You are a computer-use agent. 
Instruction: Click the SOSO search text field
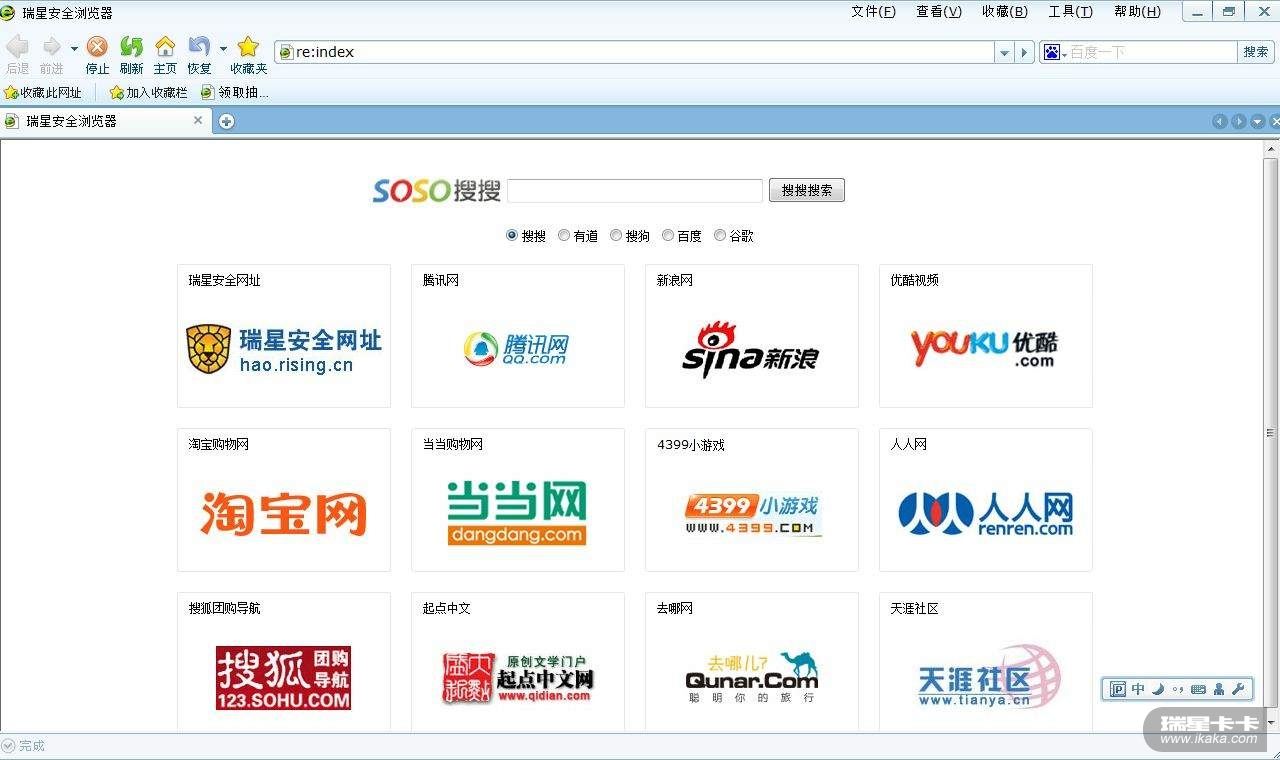pos(635,190)
